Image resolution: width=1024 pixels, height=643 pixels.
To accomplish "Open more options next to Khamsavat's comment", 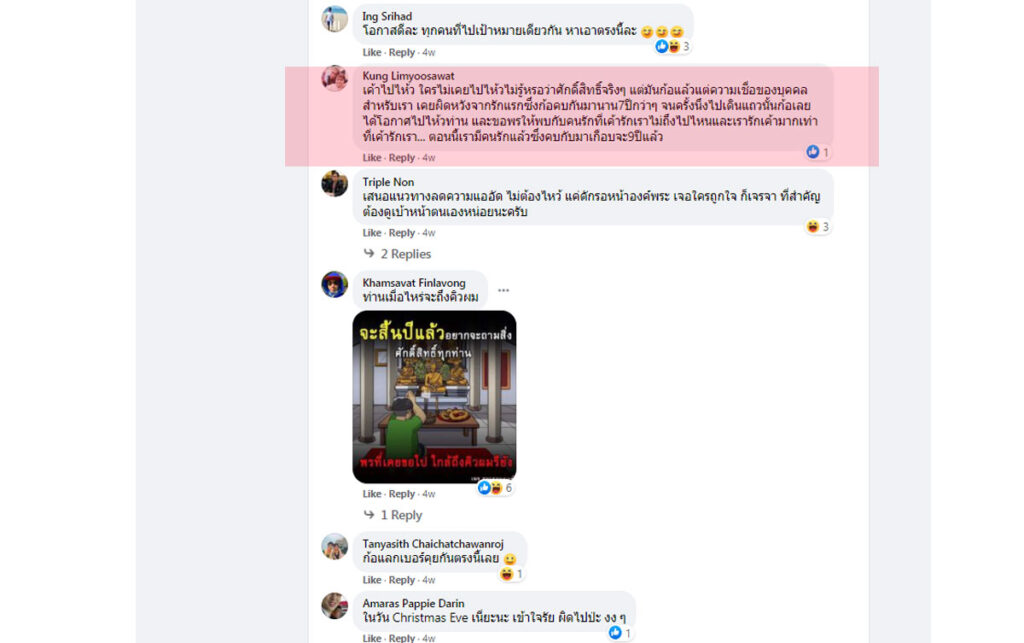I will tap(503, 290).
